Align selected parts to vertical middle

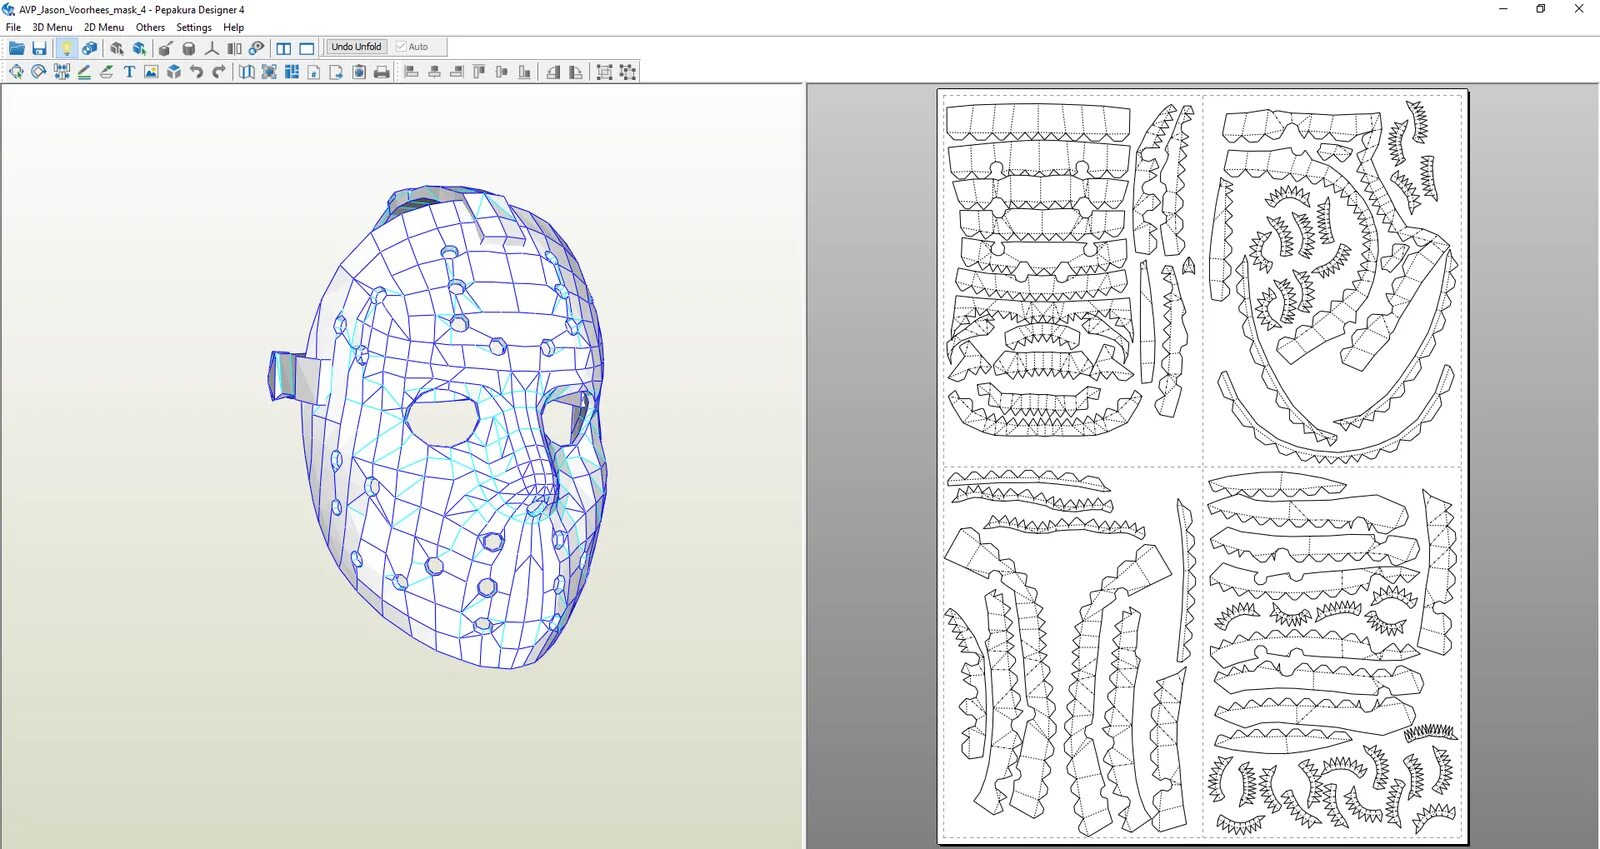pos(502,72)
